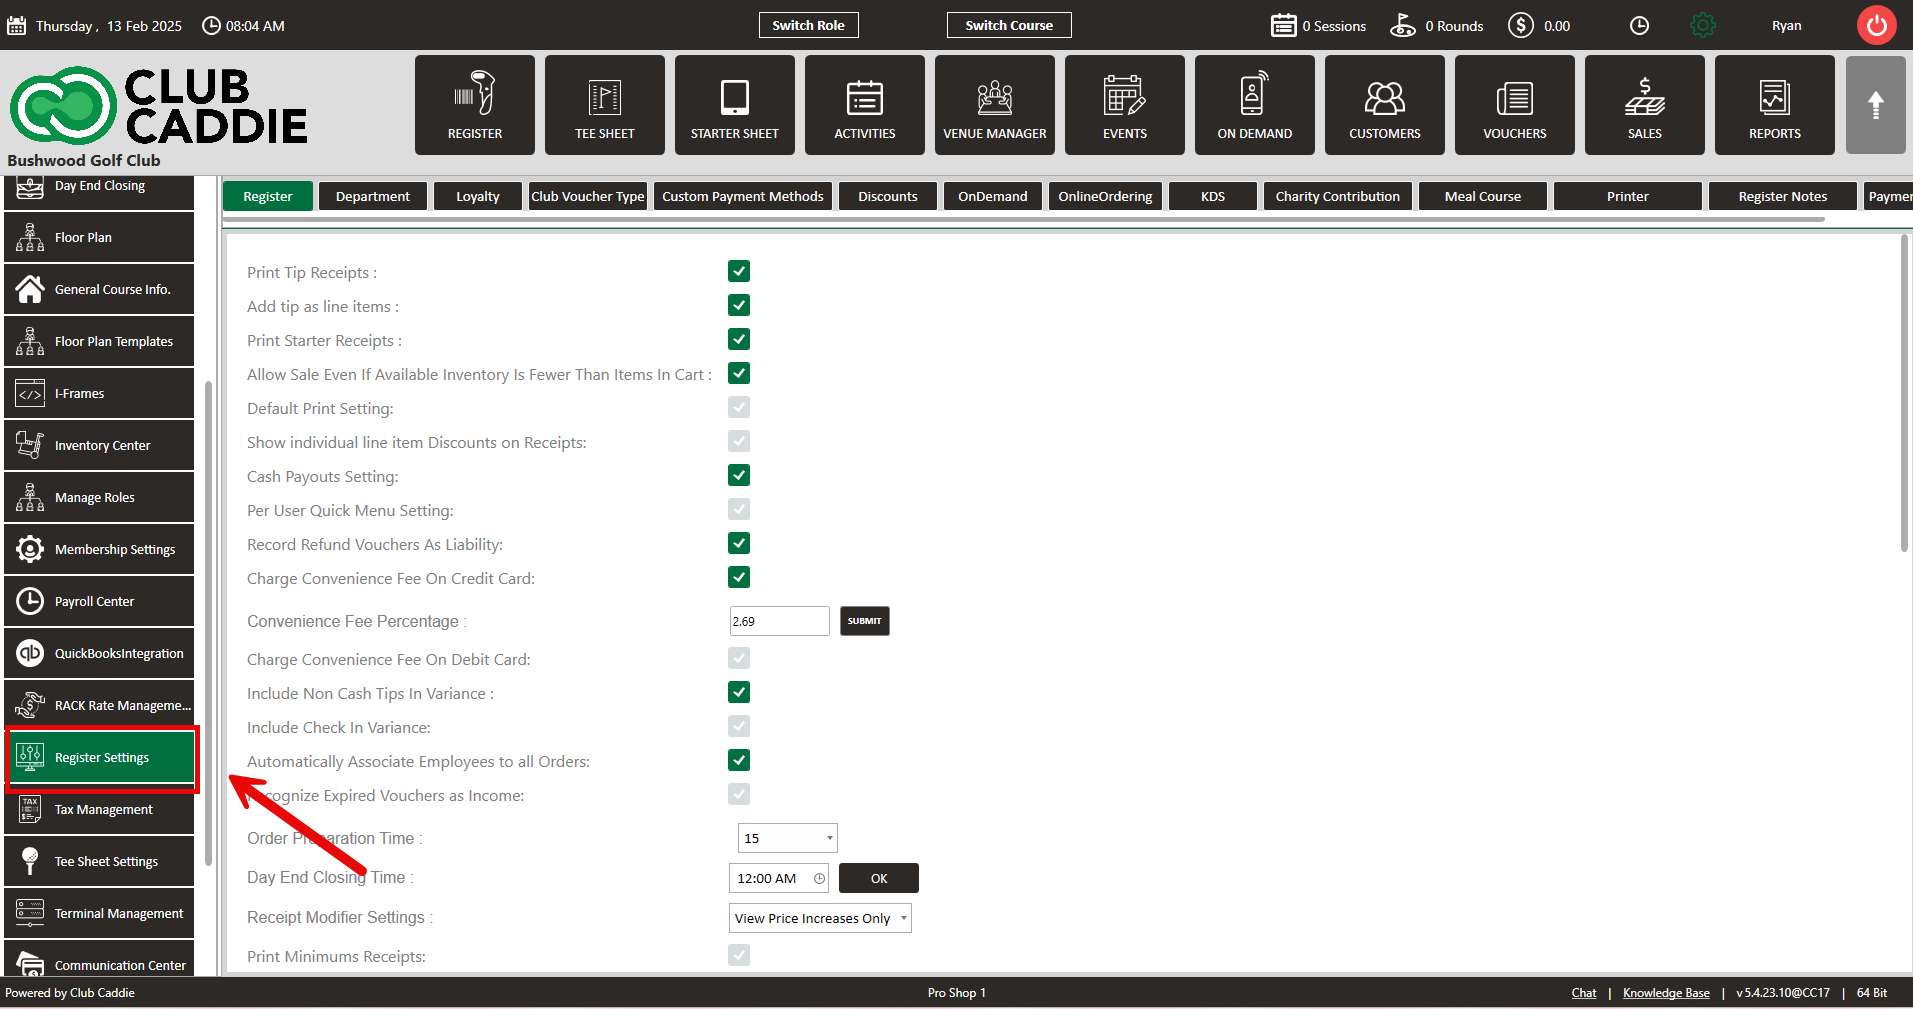Image resolution: width=1913 pixels, height=1009 pixels.
Task: Toggle Allow Sale Even If Inventory Fewer checkbox
Action: click(739, 373)
